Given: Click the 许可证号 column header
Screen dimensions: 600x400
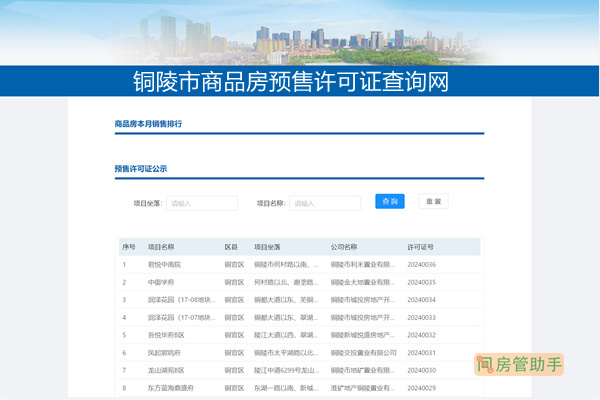Looking at the screenshot, I should click(x=420, y=246).
